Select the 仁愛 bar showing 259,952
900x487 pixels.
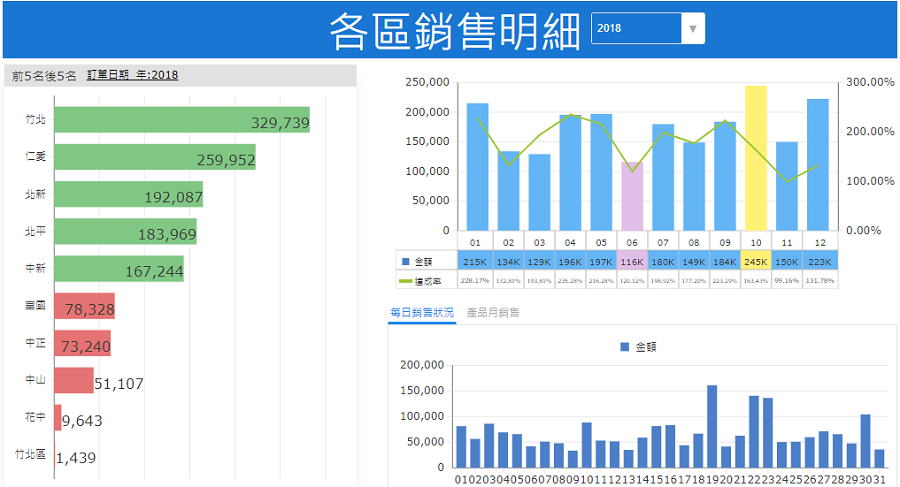click(155, 157)
